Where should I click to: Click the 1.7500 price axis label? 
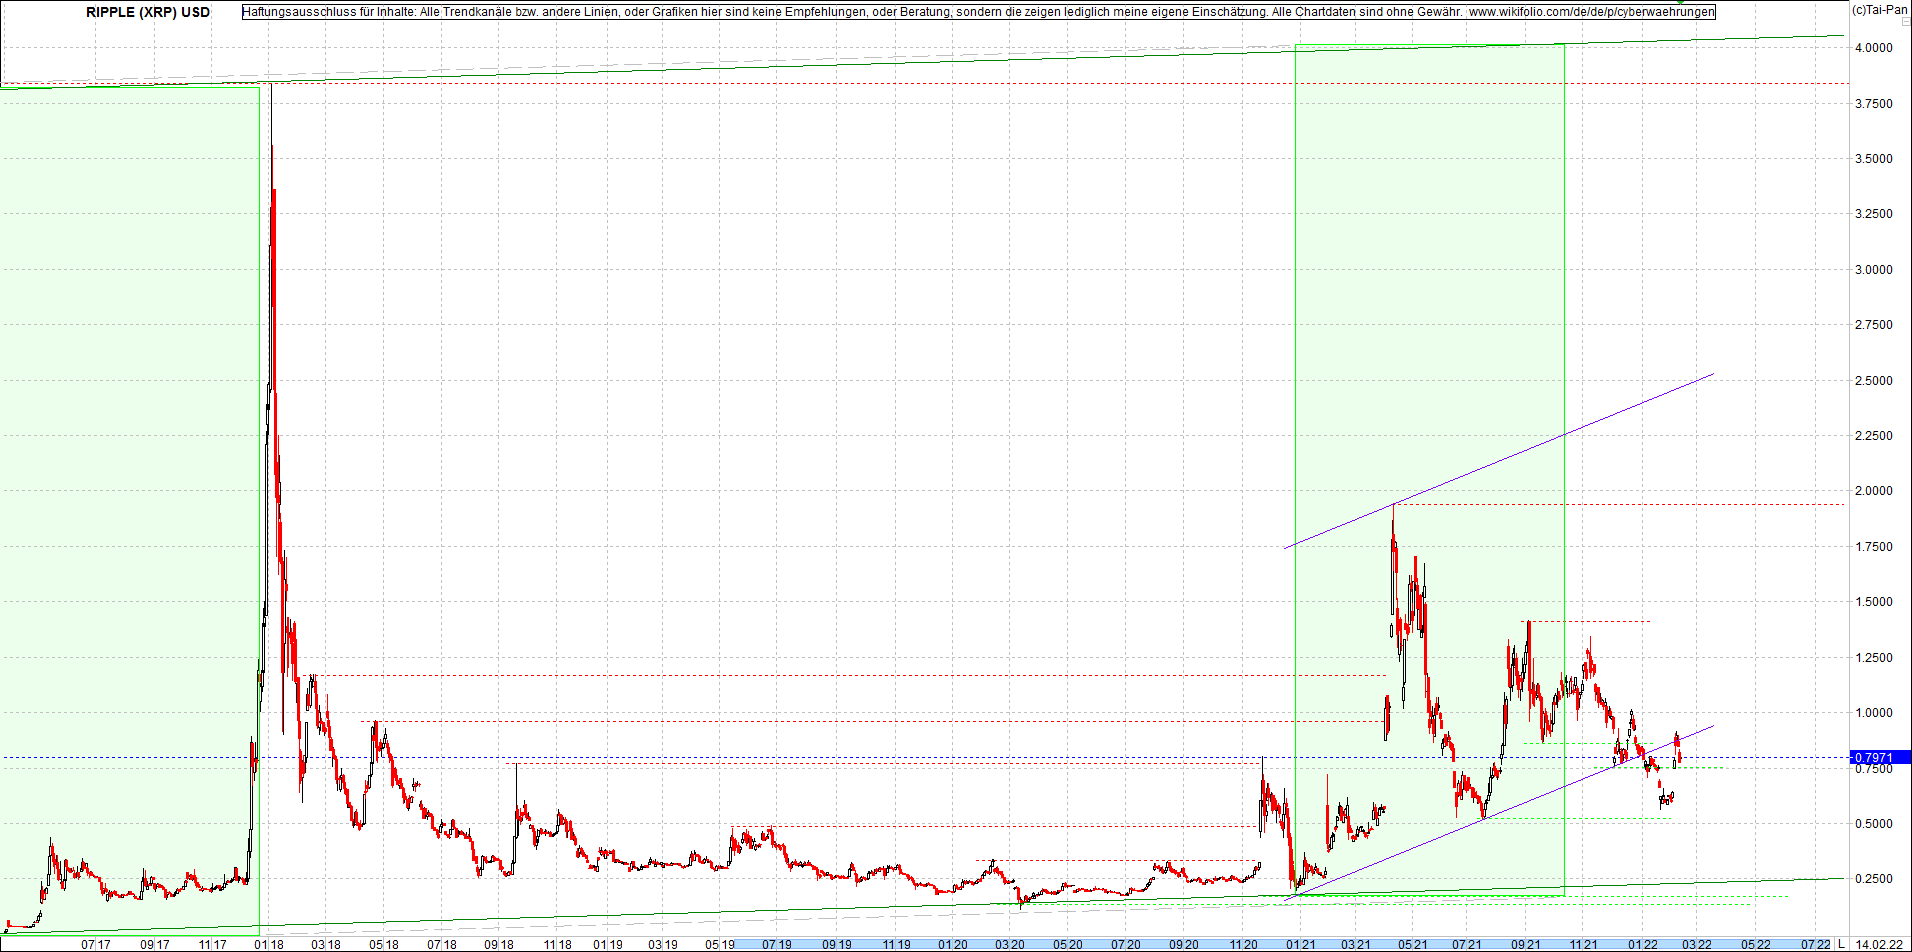click(x=1874, y=547)
